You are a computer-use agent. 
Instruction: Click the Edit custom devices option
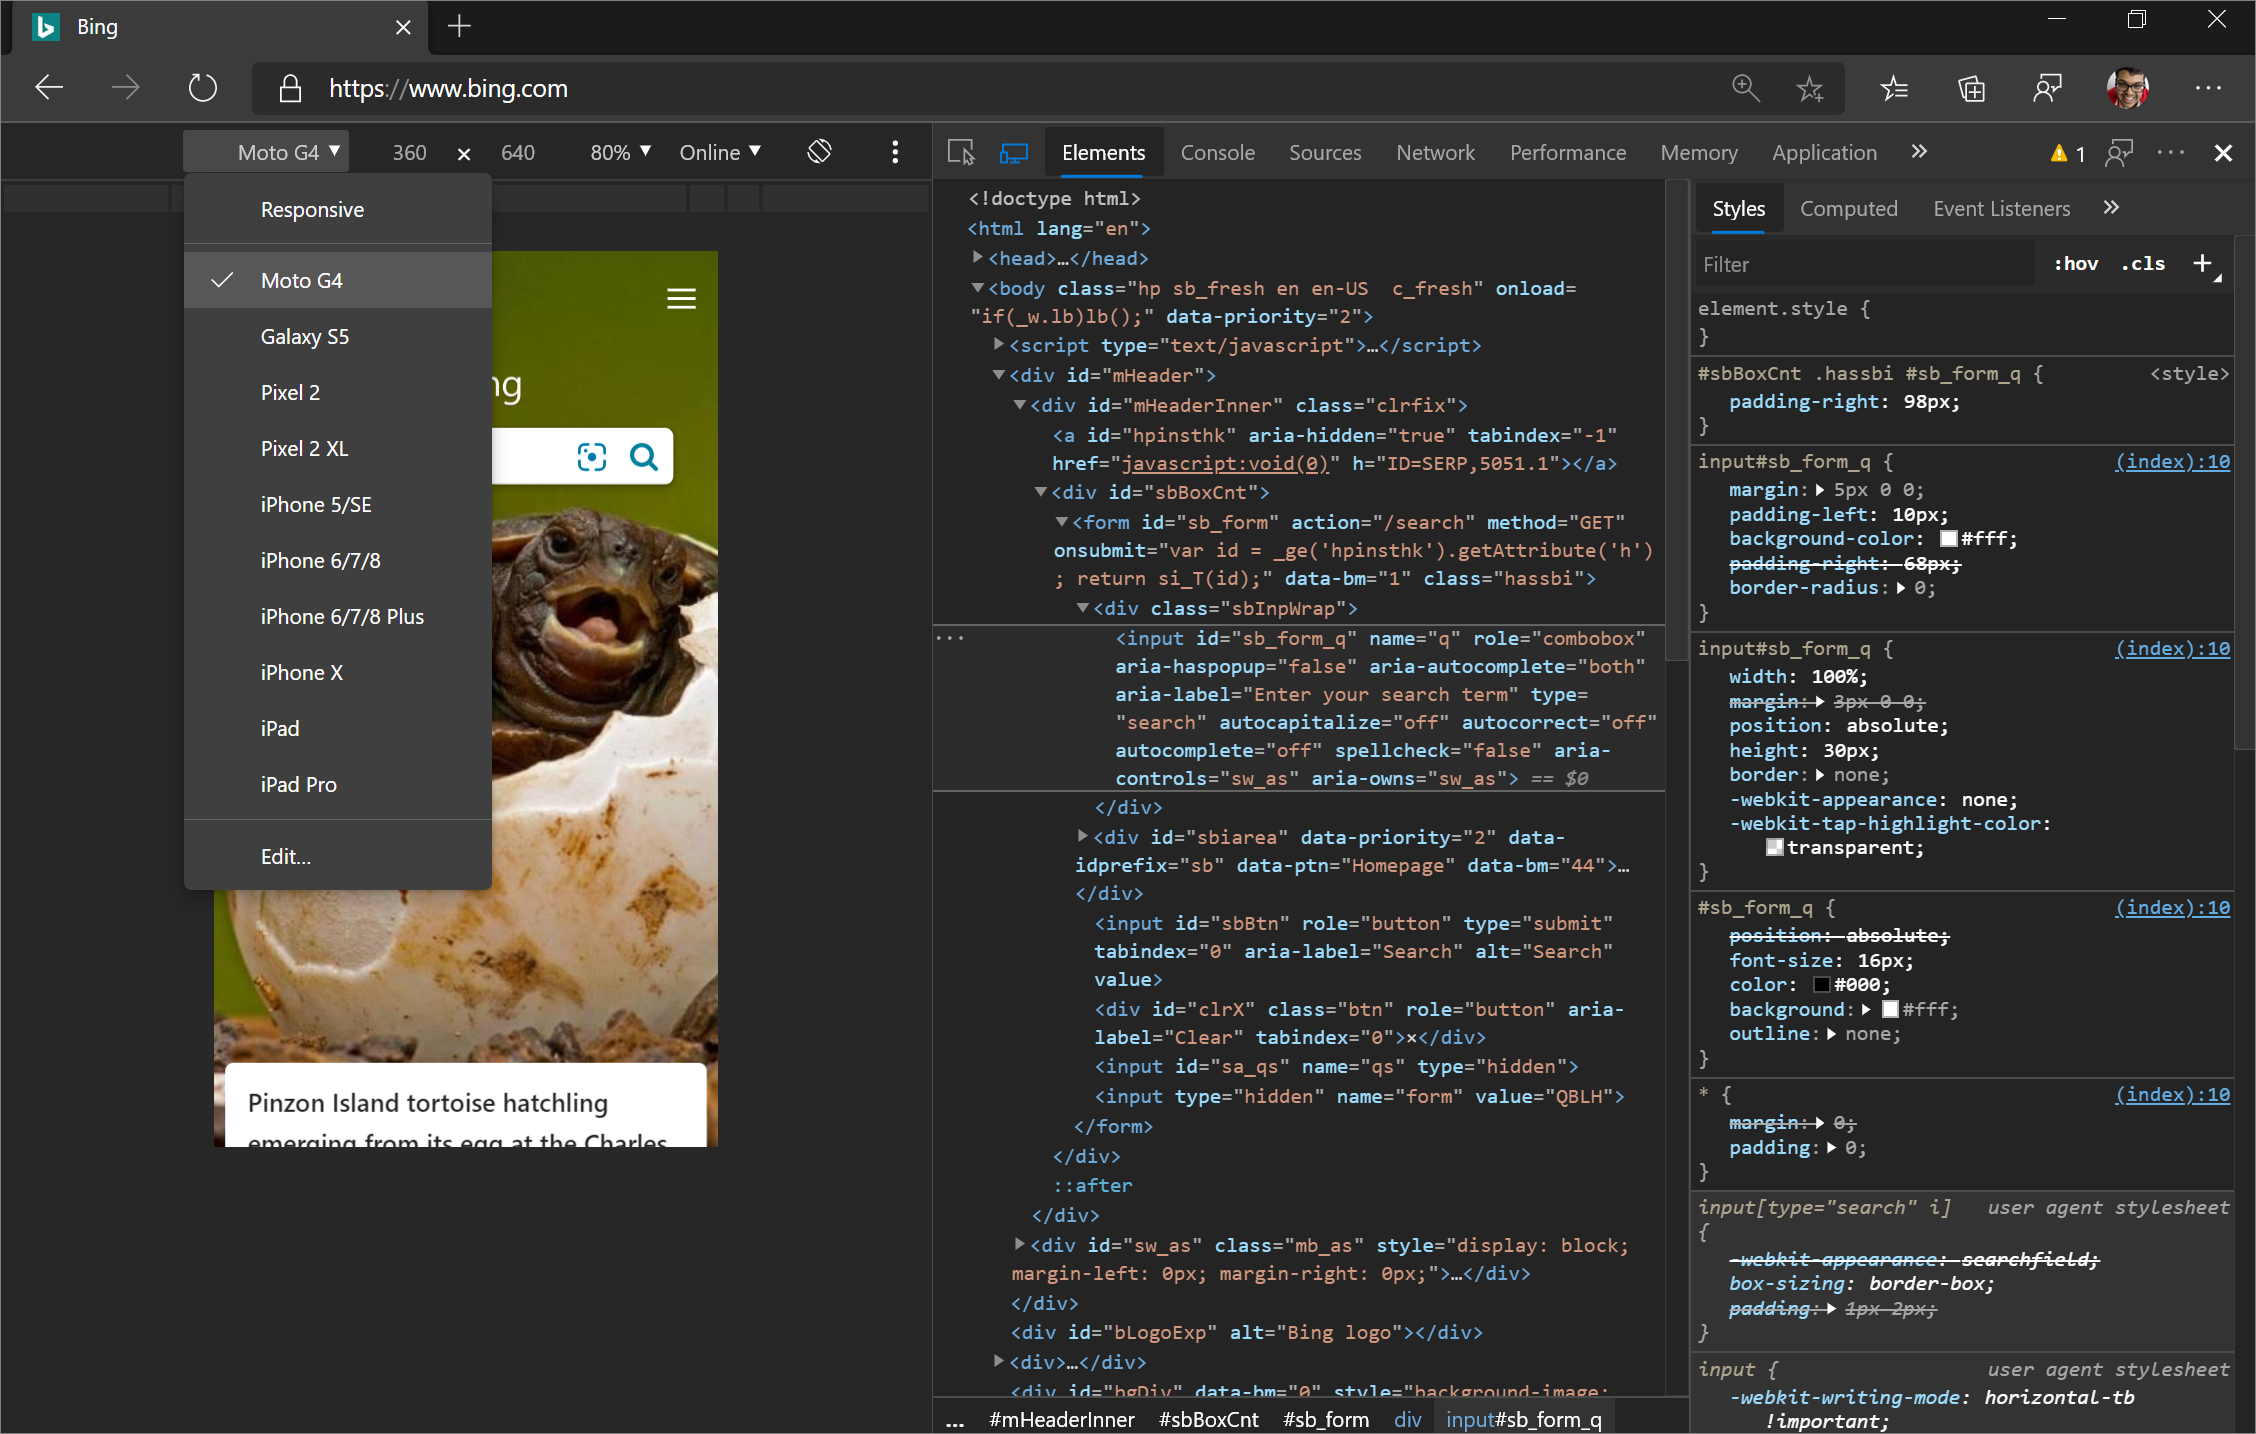(286, 855)
